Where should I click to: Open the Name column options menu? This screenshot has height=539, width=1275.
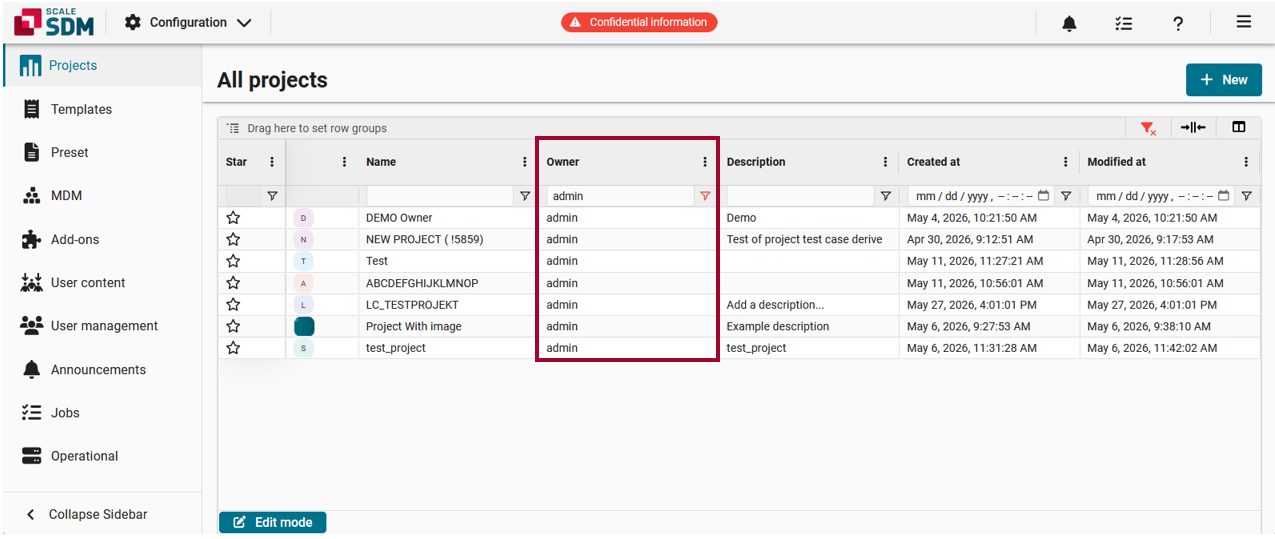click(525, 162)
